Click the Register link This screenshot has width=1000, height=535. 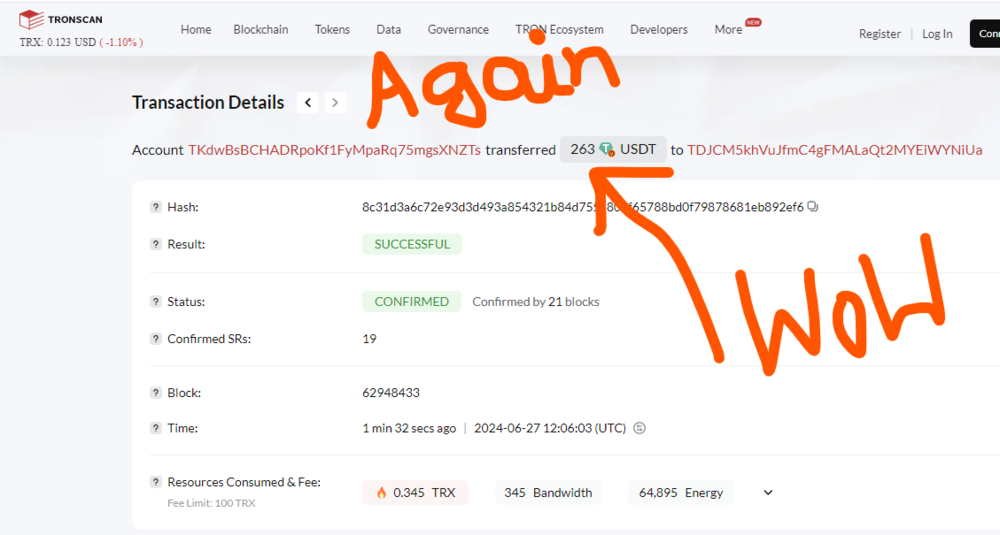coord(879,34)
